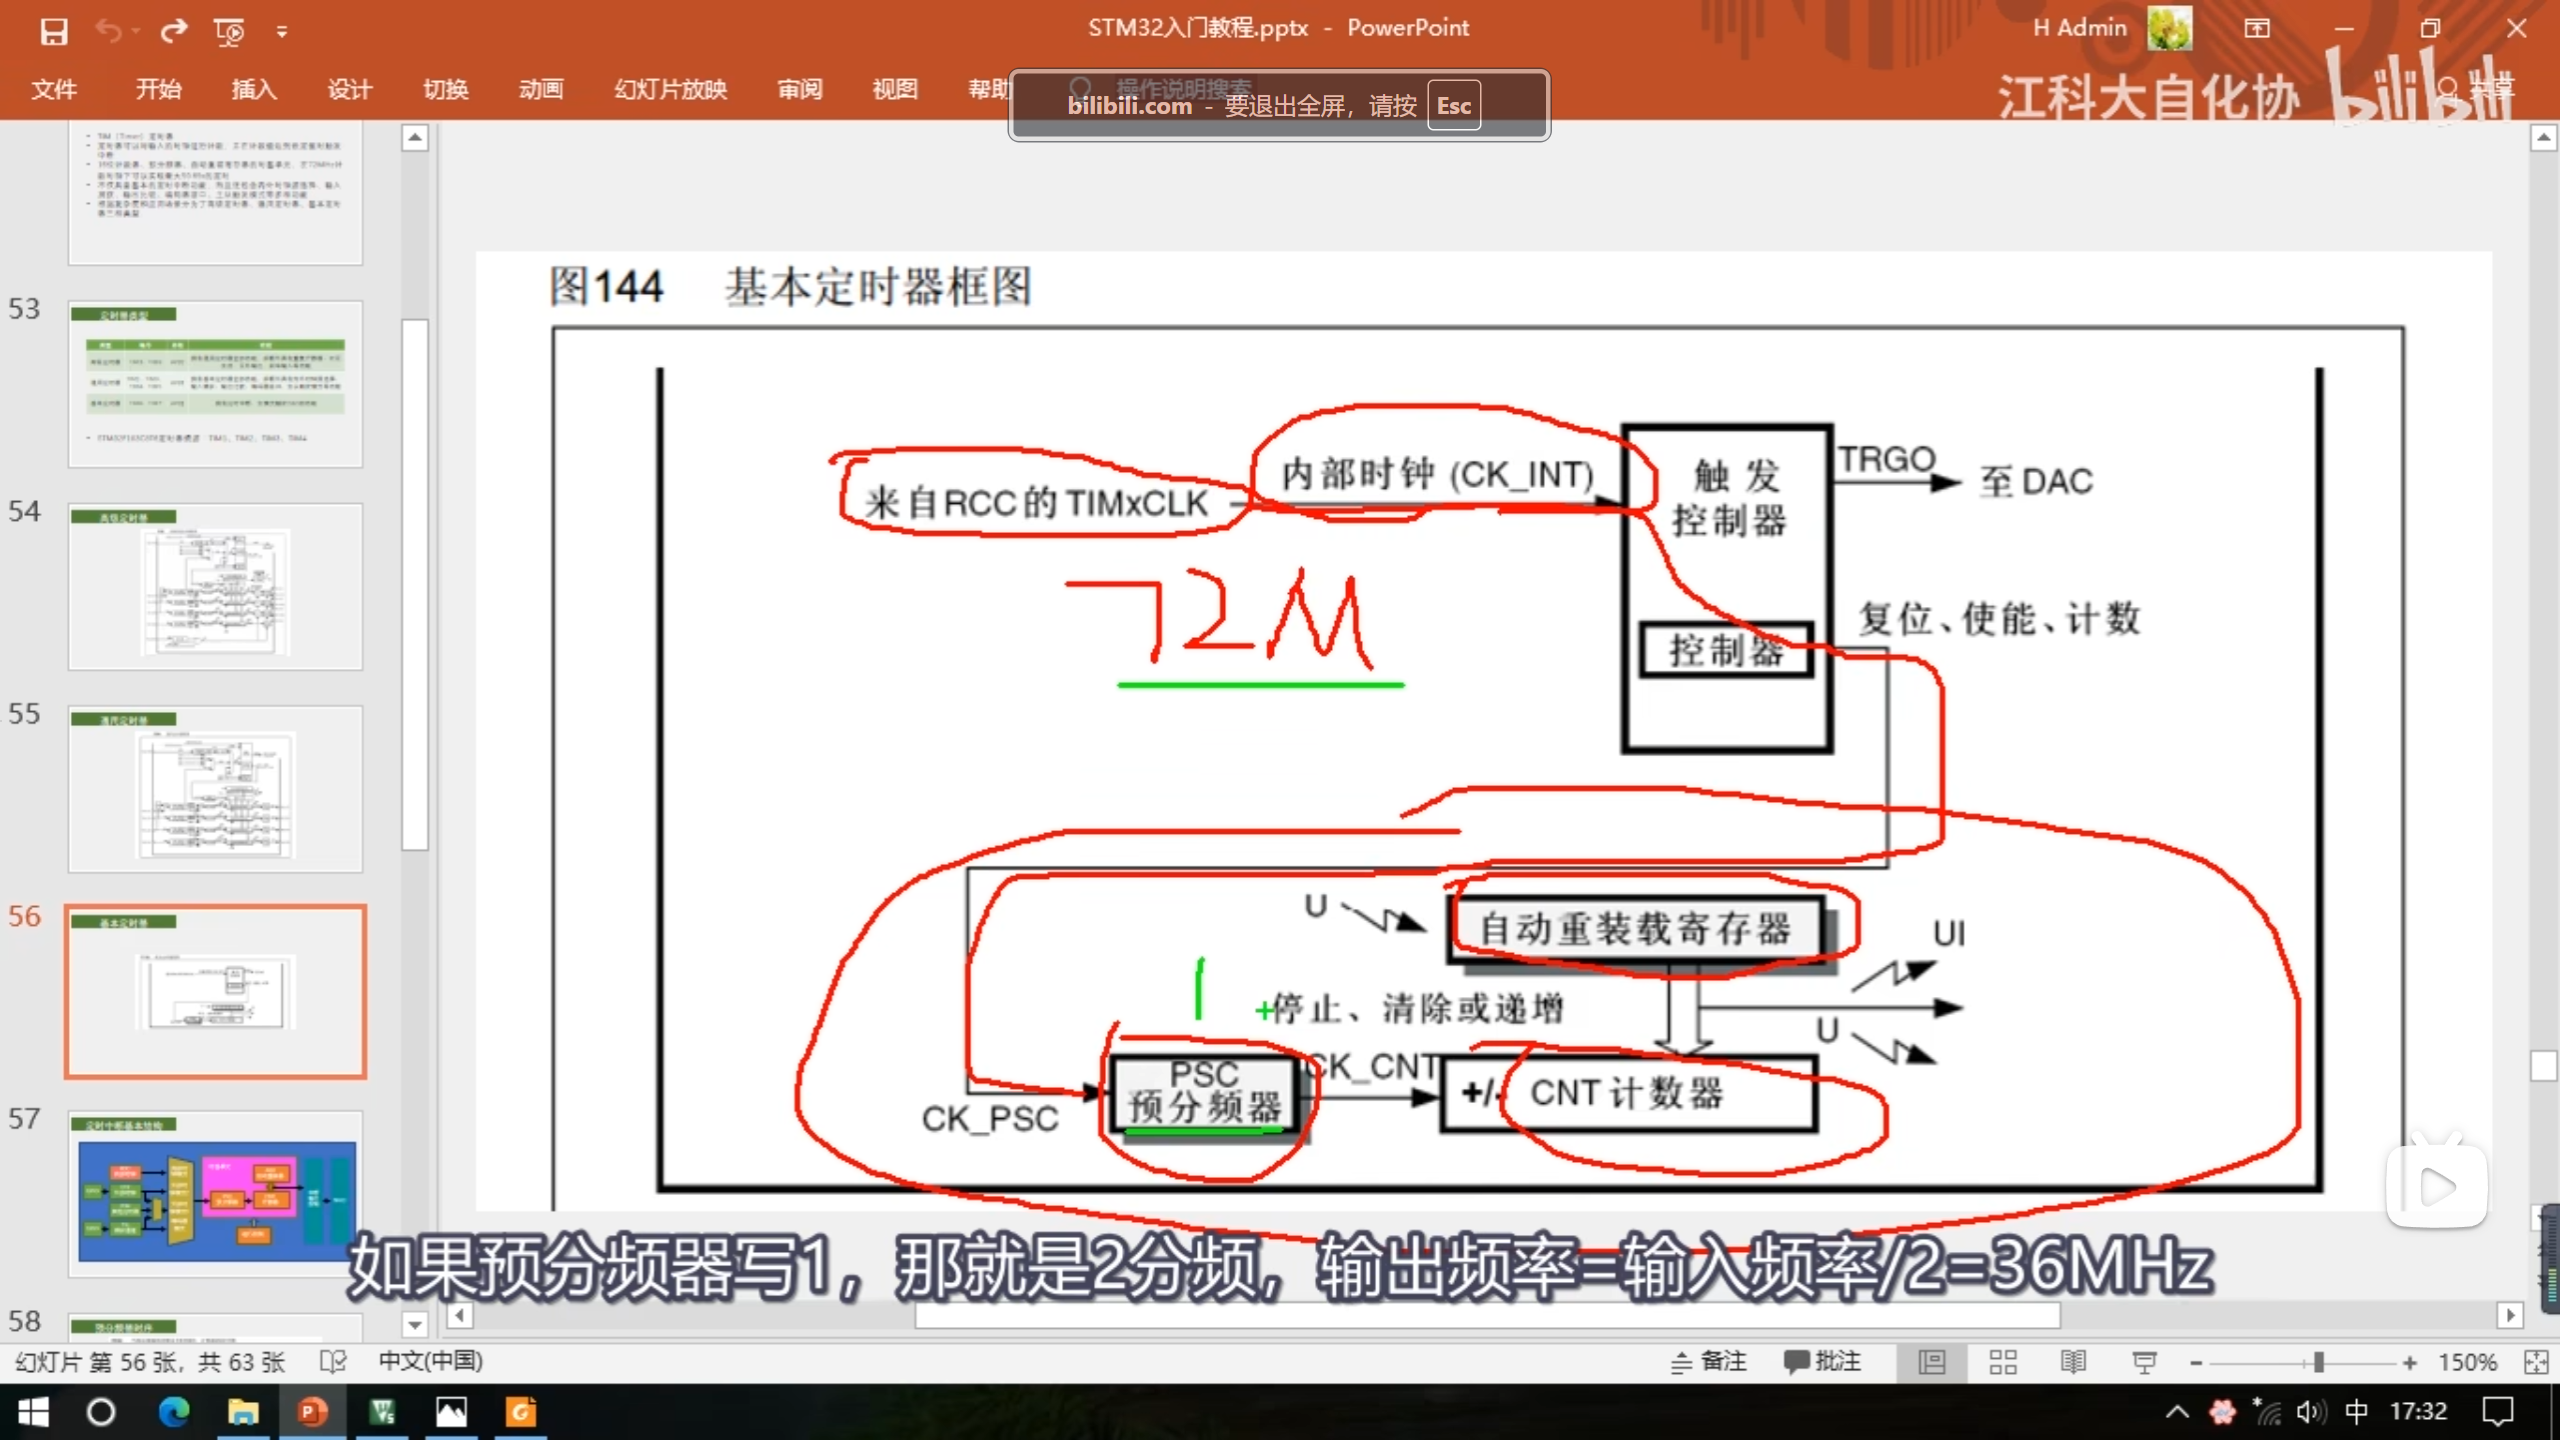Click zoom in plus button
Screen dimensions: 2560x1440
2410,1362
